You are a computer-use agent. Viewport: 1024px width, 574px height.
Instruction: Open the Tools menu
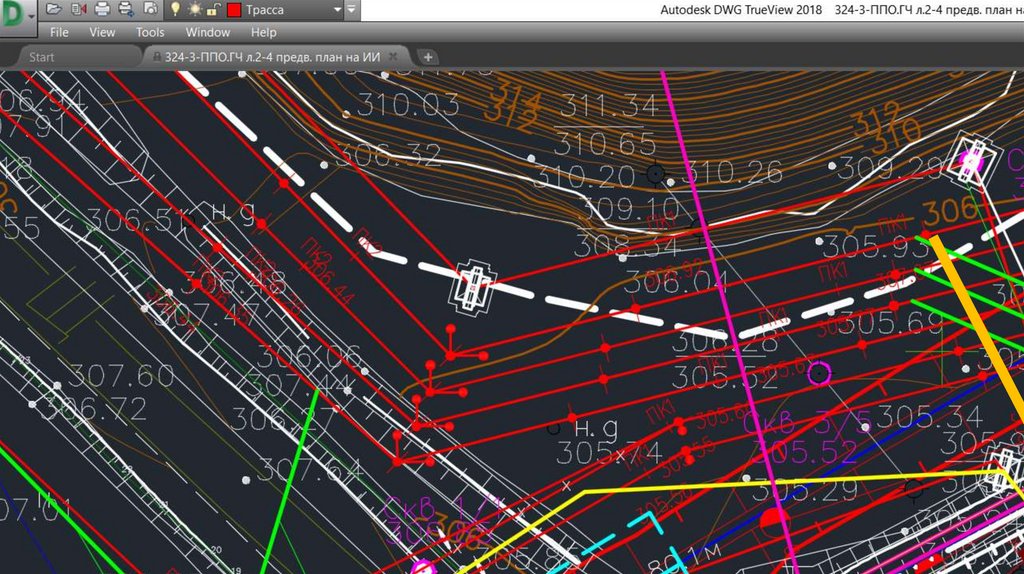(150, 32)
